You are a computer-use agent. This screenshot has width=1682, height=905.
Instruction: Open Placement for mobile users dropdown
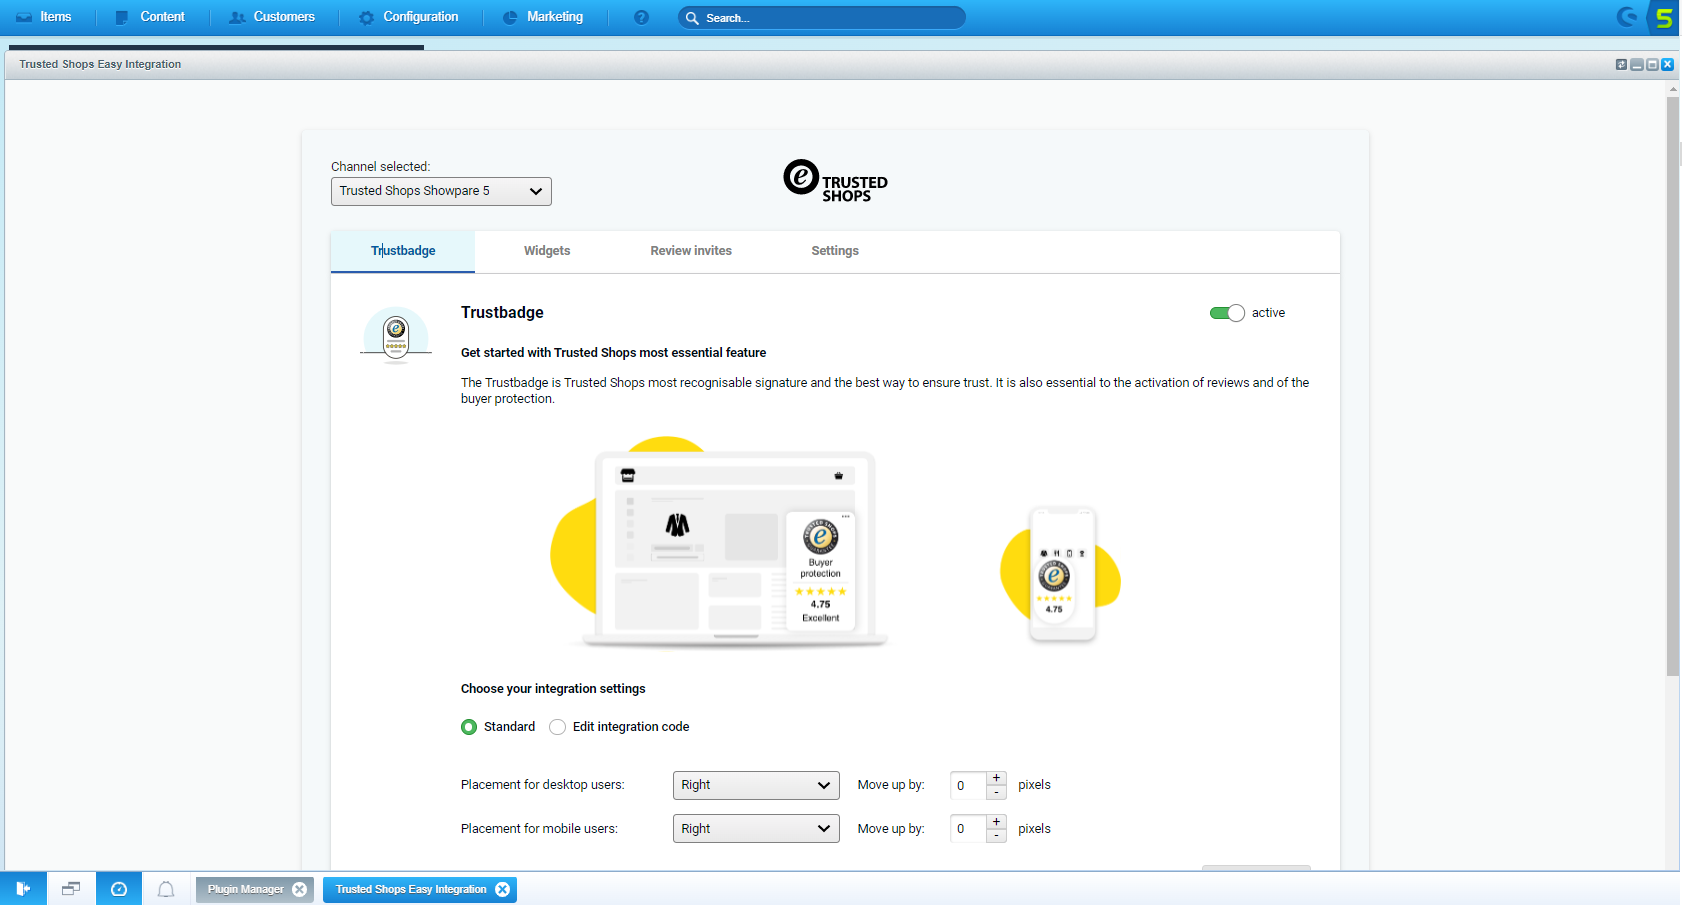[756, 829]
